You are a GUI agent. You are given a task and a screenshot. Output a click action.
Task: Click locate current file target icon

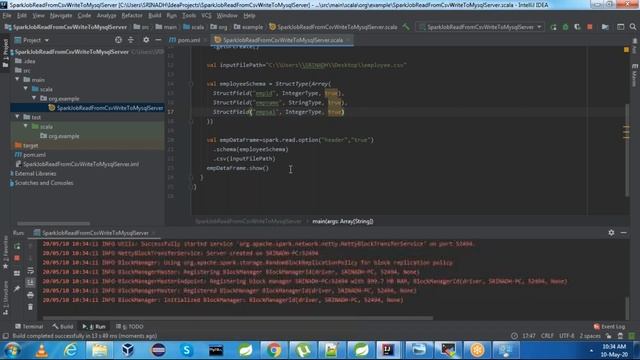point(118,40)
